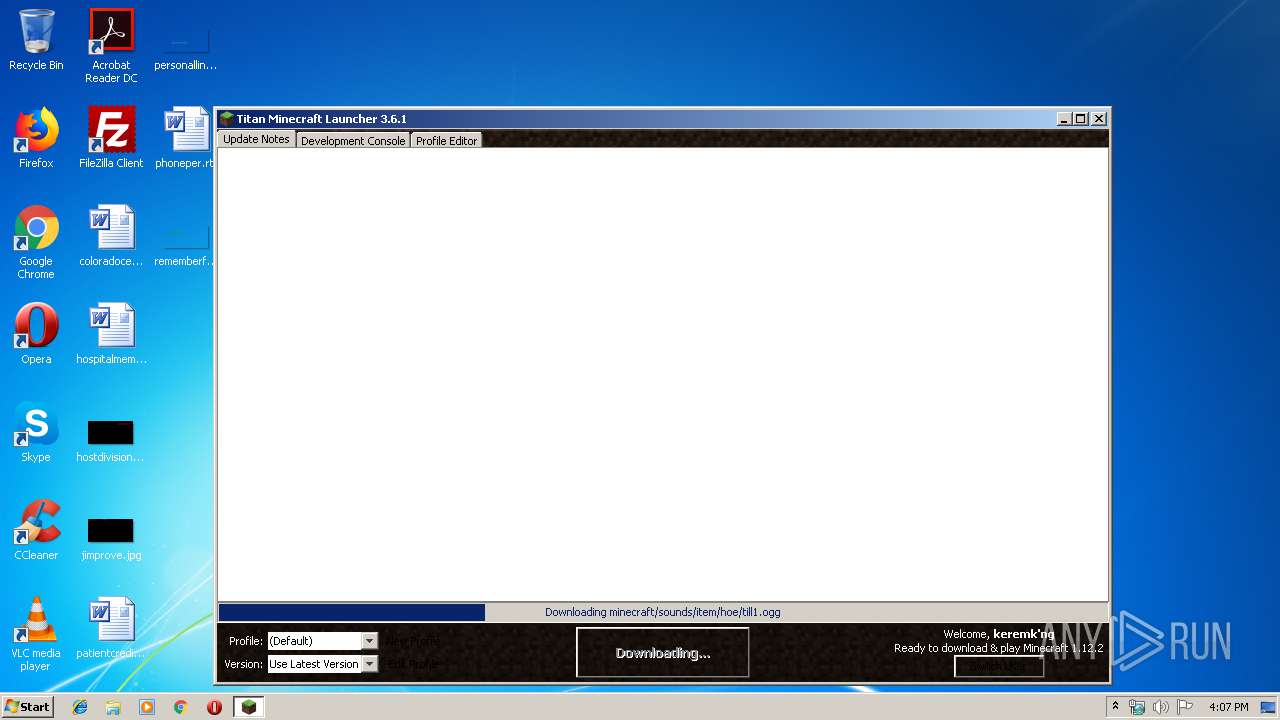Launch the CCleaner desktop shortcut
The height and width of the screenshot is (720, 1280).
(x=36, y=530)
